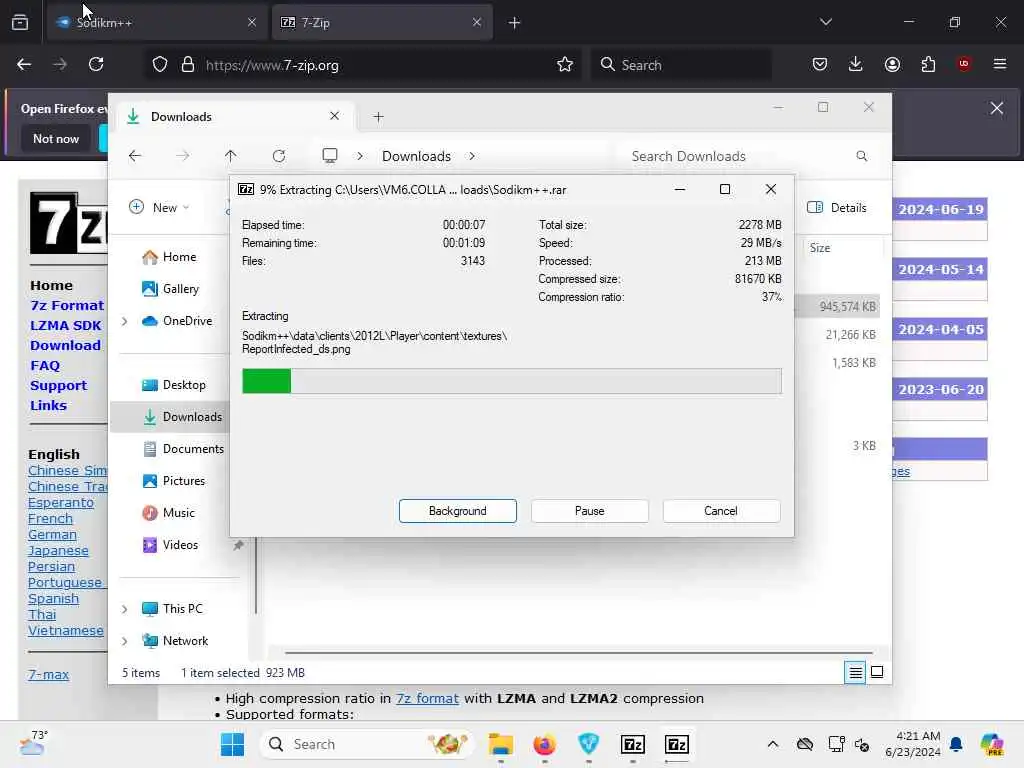
Task: Open the 7z format hyperlink
Action: (427, 698)
